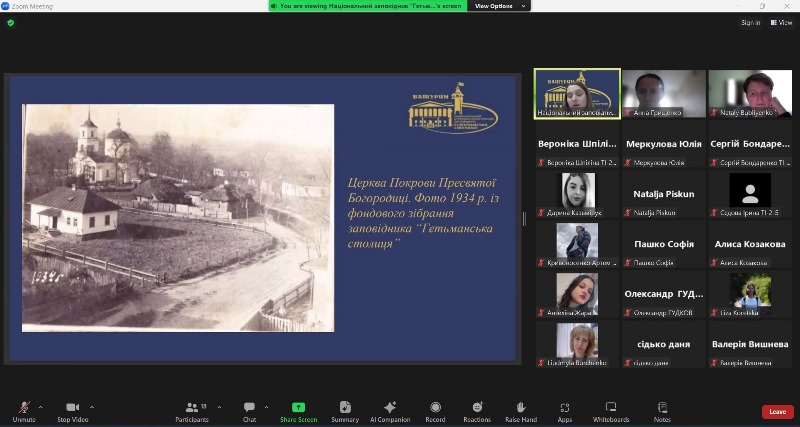Expand audio options arrow beside Unmute
Image resolution: width=800 pixels, height=427 pixels.
(x=40, y=406)
